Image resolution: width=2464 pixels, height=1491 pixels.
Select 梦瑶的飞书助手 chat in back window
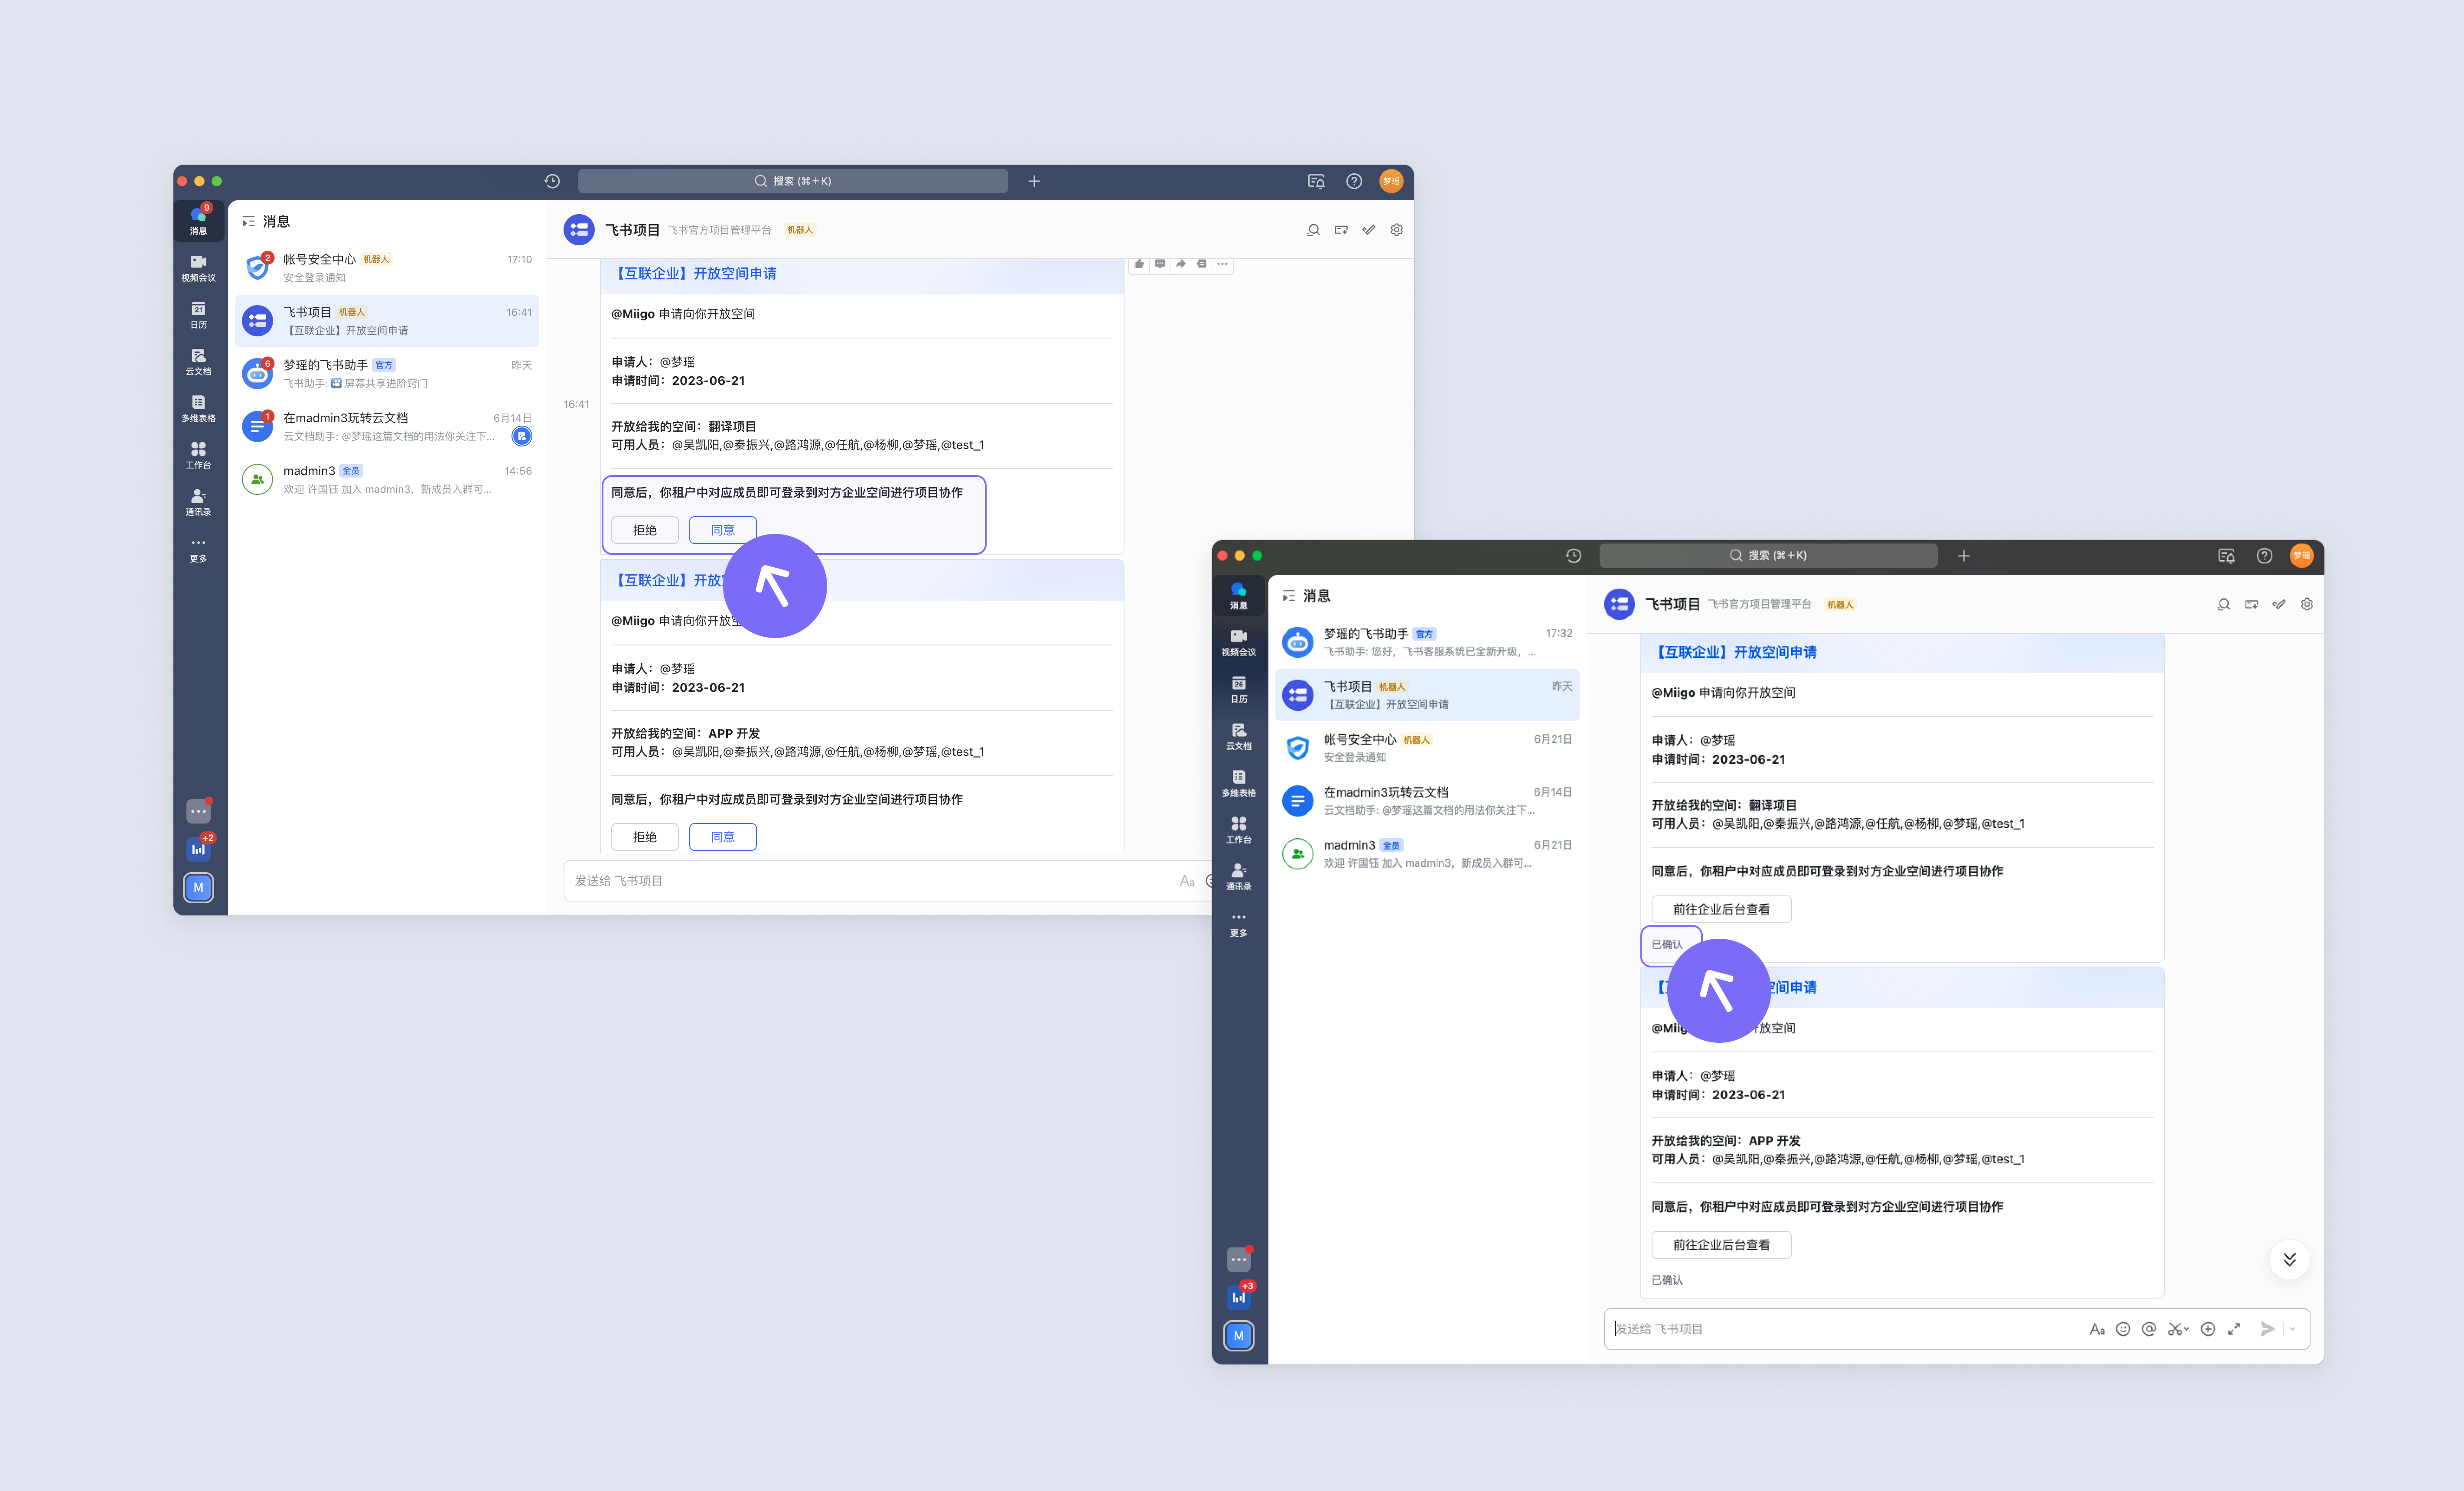coord(387,374)
